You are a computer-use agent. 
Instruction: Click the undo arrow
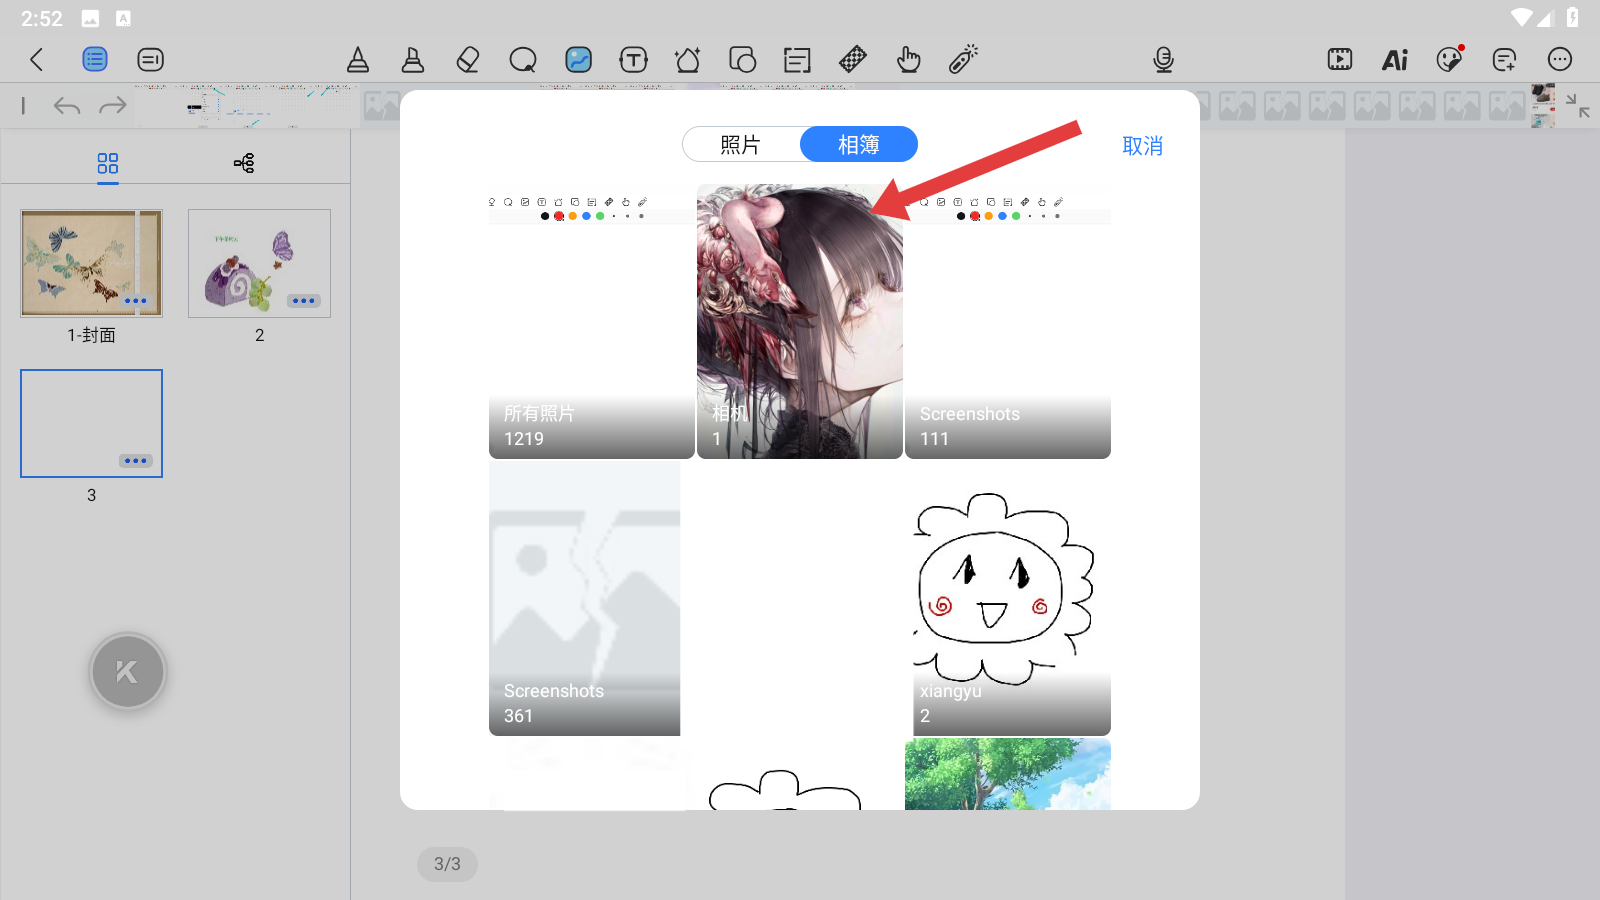[x=67, y=106]
